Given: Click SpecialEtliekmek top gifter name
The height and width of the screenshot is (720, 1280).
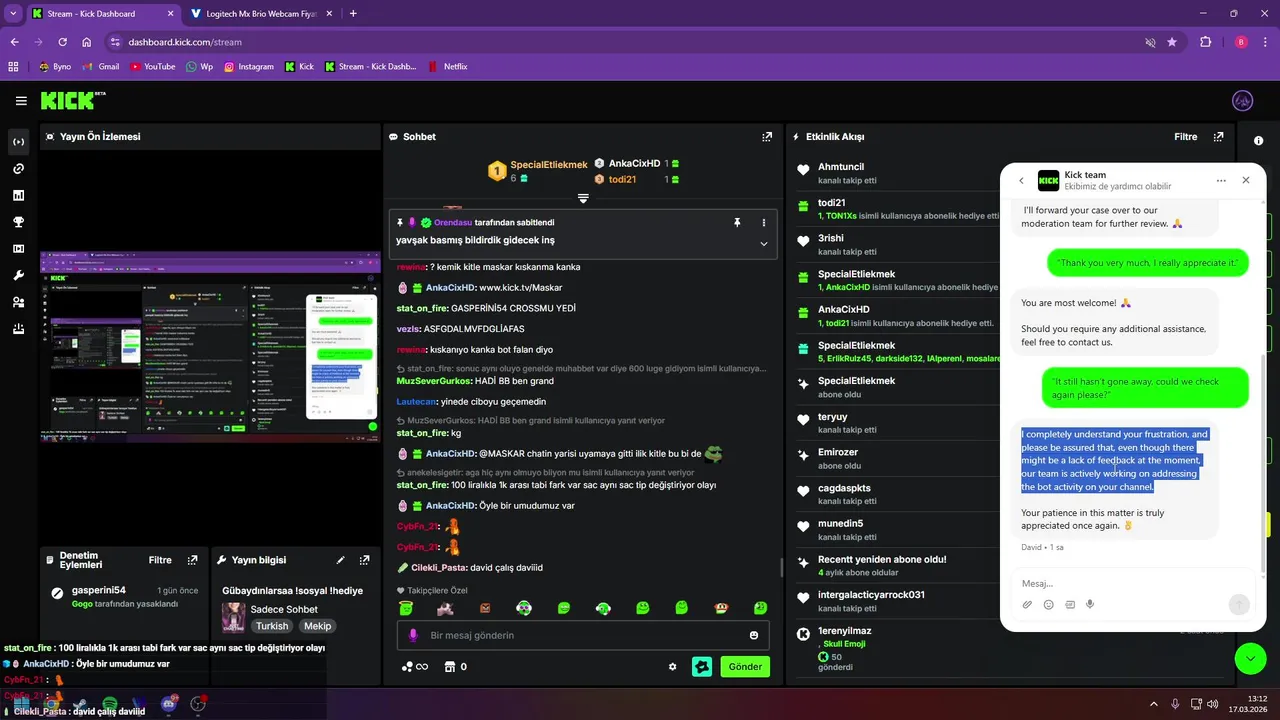Looking at the screenshot, I should (x=549, y=165).
